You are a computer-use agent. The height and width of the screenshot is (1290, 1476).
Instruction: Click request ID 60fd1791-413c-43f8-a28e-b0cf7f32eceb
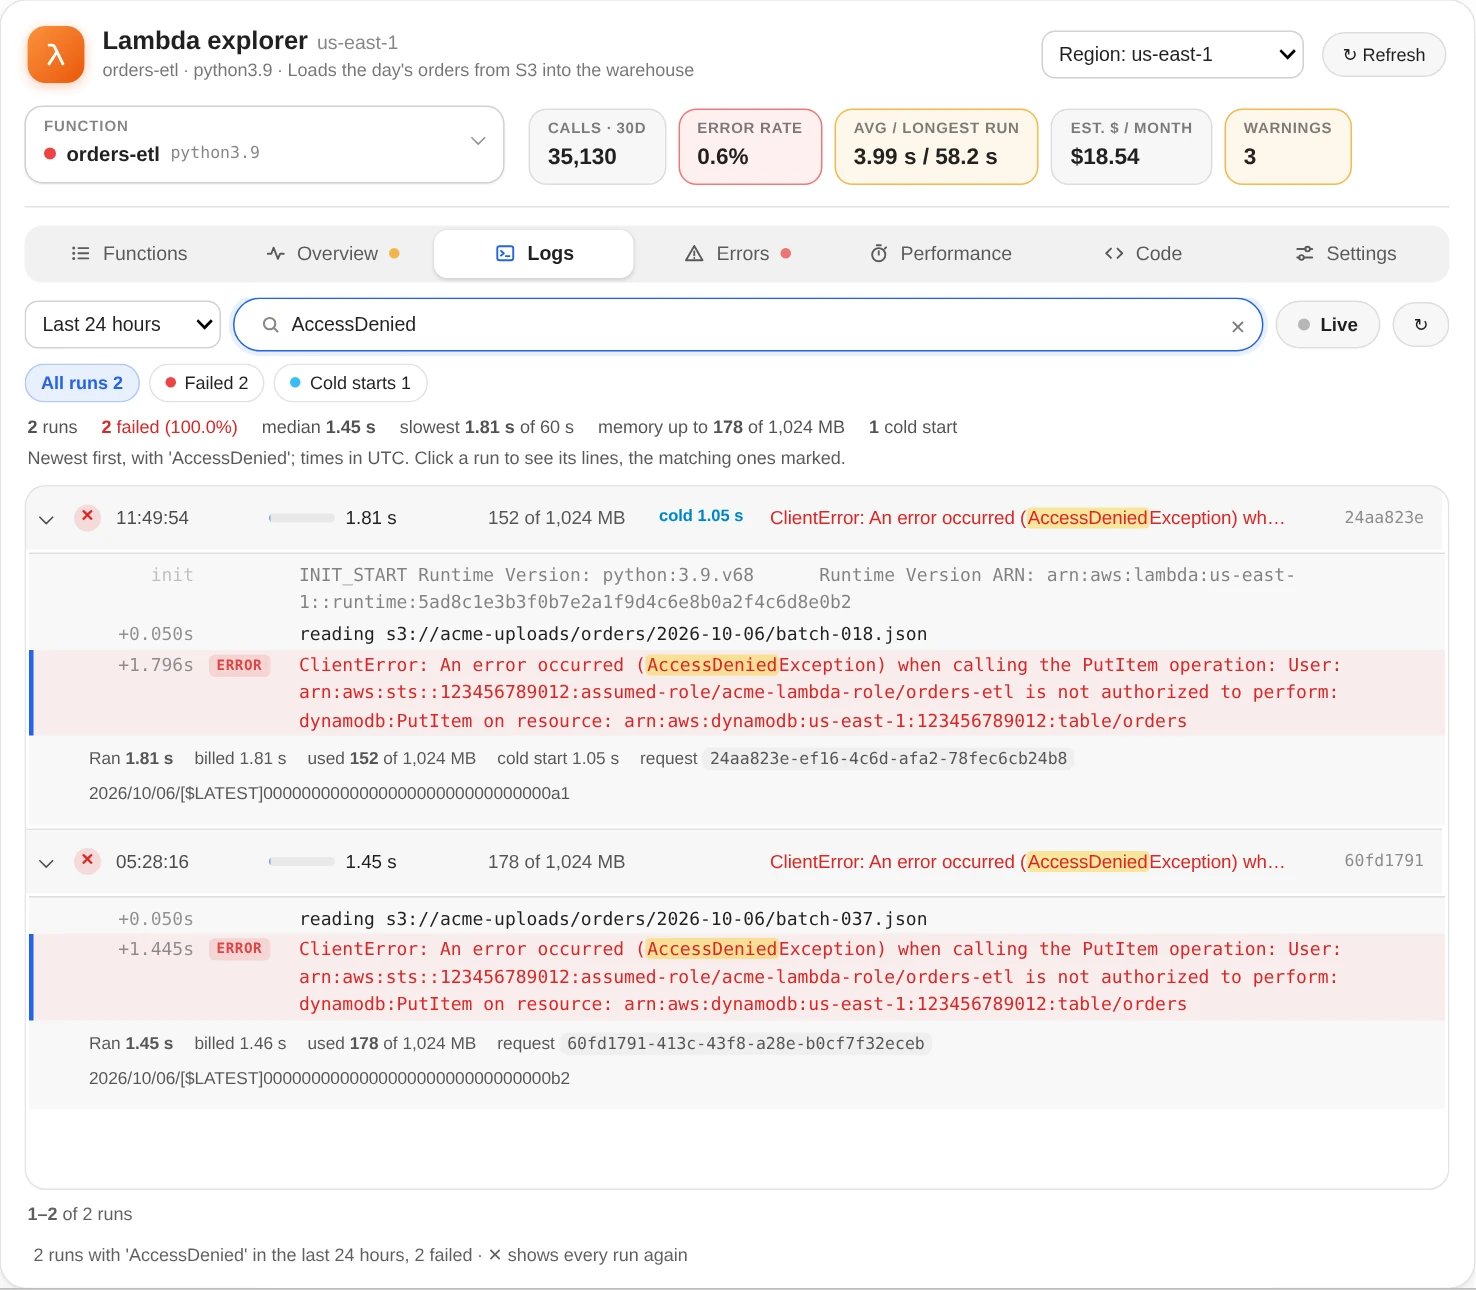coord(746,1043)
